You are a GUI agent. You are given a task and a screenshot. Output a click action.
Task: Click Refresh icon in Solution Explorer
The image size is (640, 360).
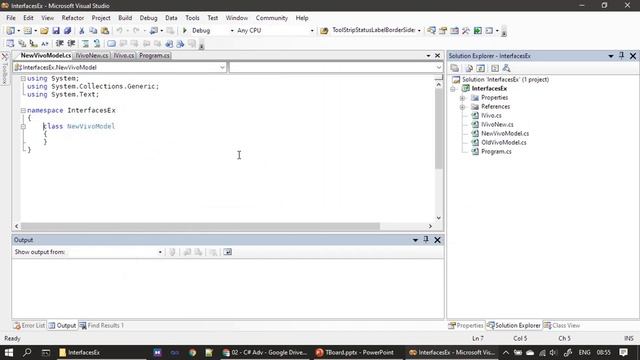coord(480,68)
